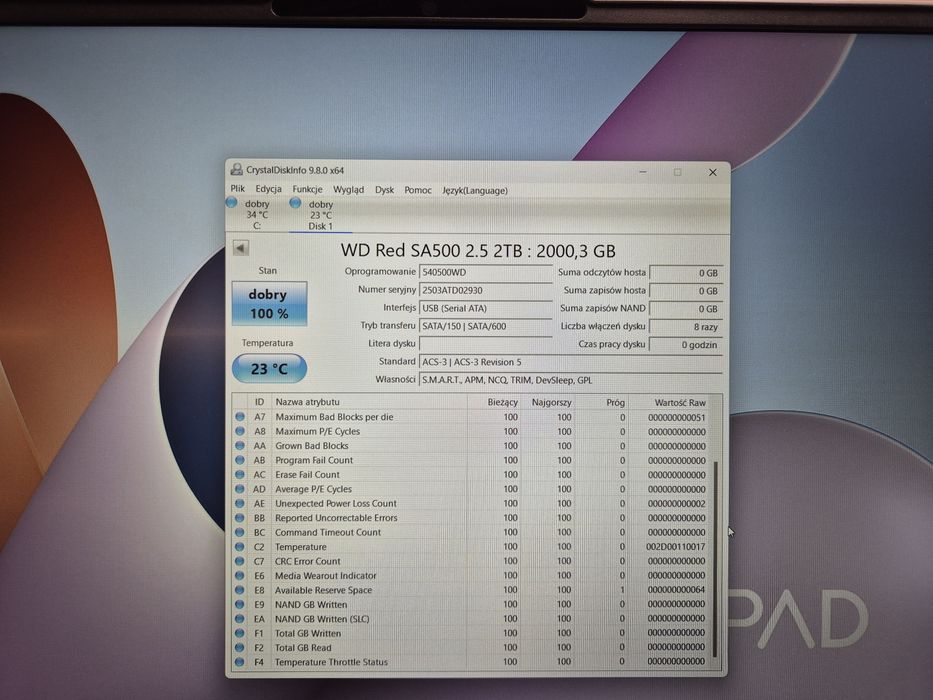Click the Suma zapisów NAND value

click(x=686, y=309)
